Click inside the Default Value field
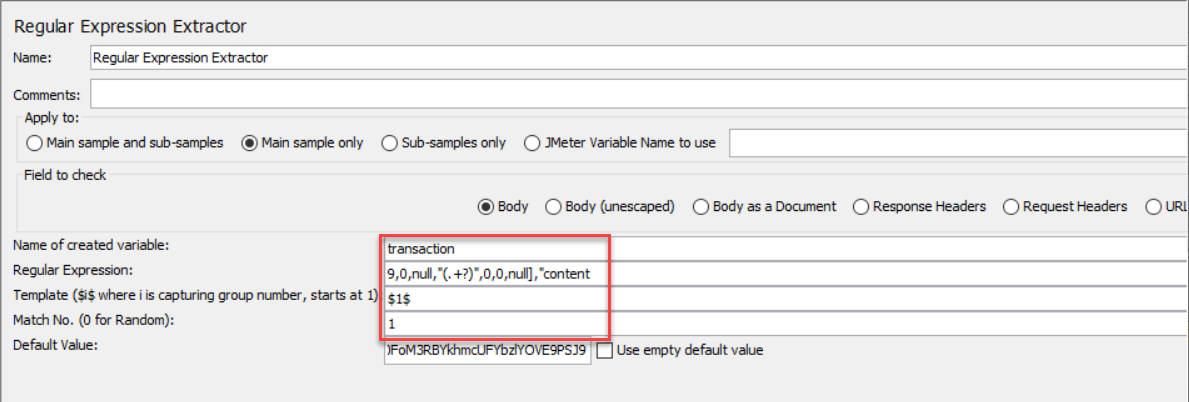 (487, 351)
